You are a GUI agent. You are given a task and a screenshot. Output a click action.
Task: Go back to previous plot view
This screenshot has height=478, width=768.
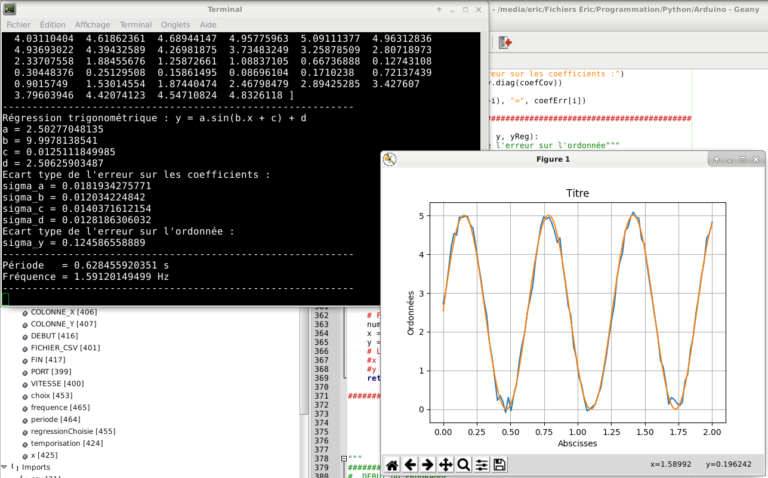410,464
